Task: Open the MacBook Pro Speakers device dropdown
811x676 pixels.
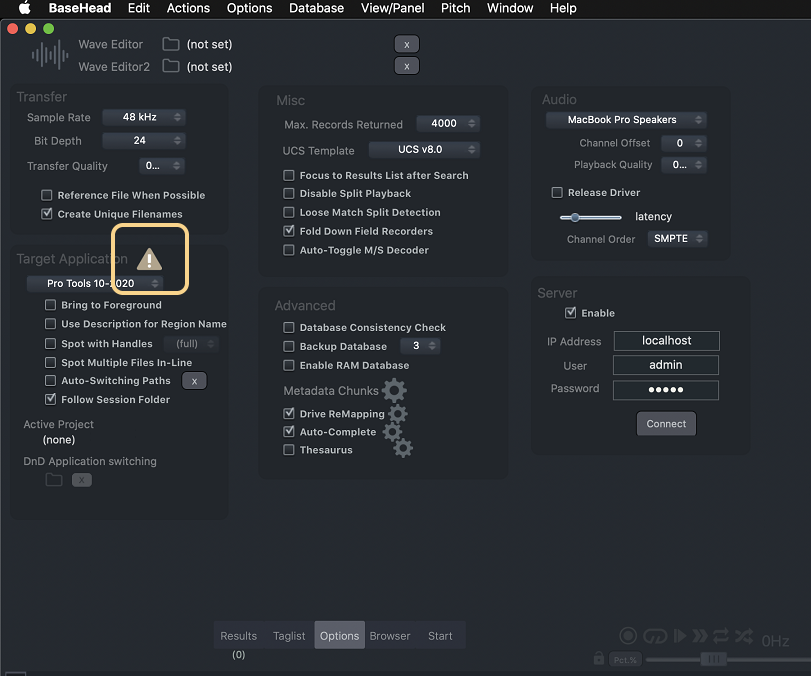Action: click(x=626, y=119)
